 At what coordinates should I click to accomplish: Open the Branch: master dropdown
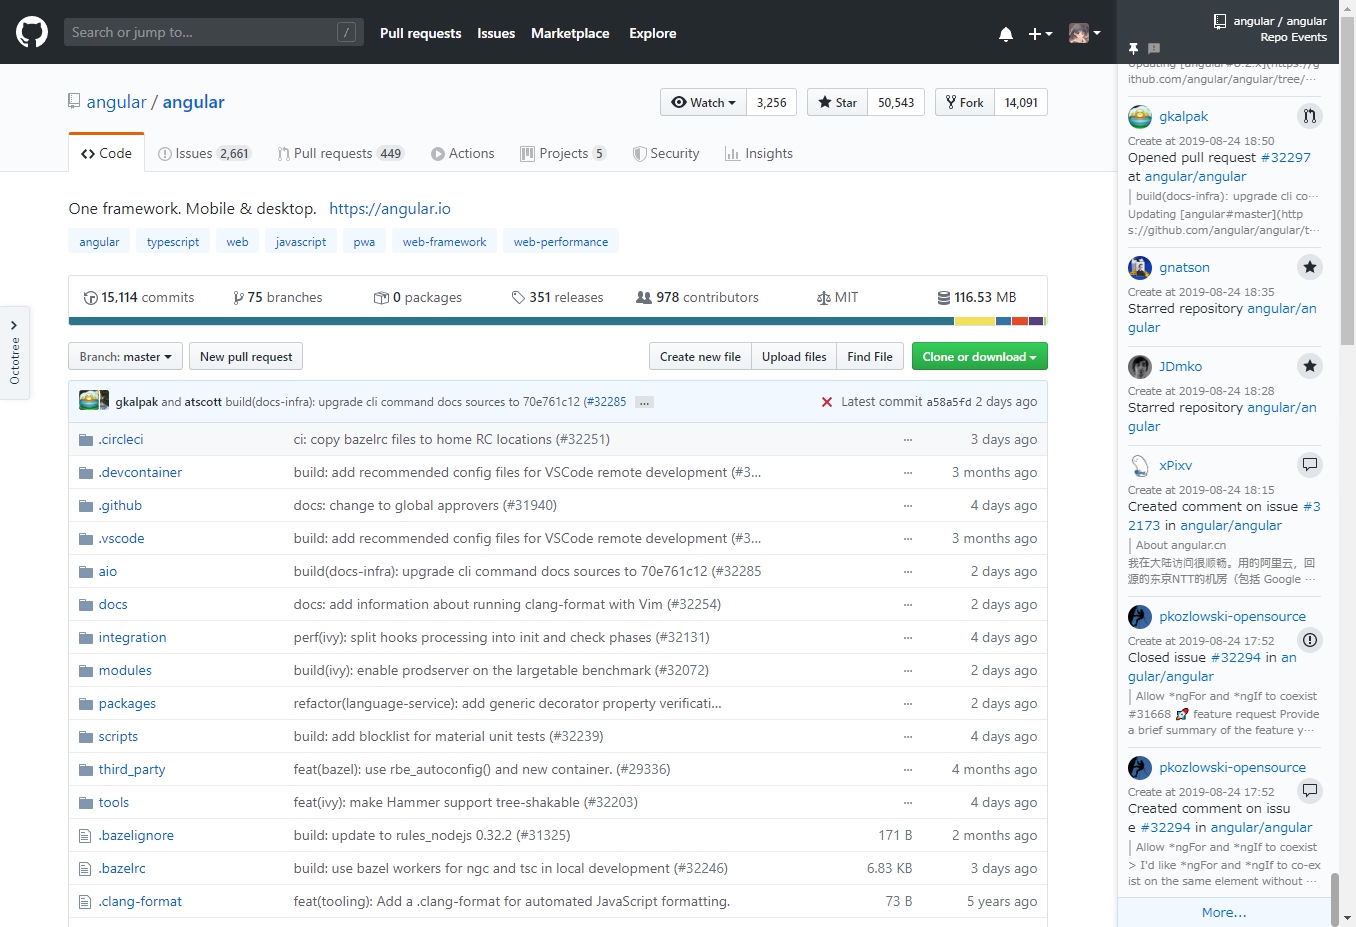pos(125,357)
